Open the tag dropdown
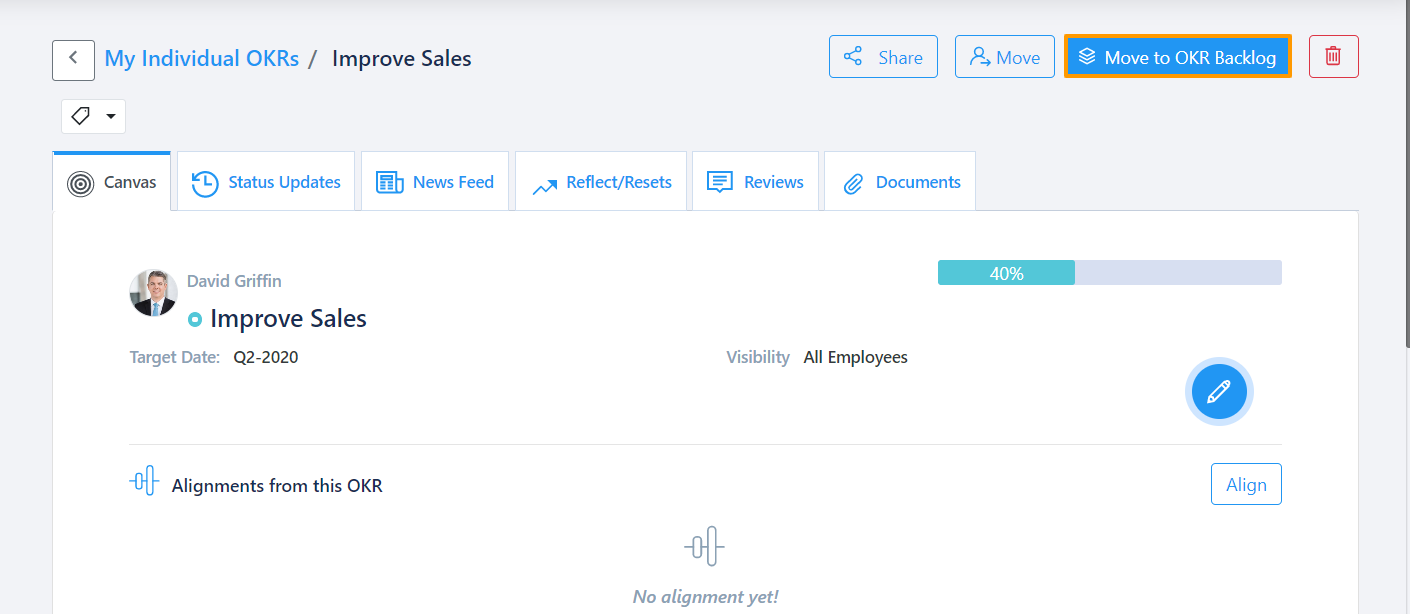This screenshot has height=614, width=1410. click(x=93, y=116)
